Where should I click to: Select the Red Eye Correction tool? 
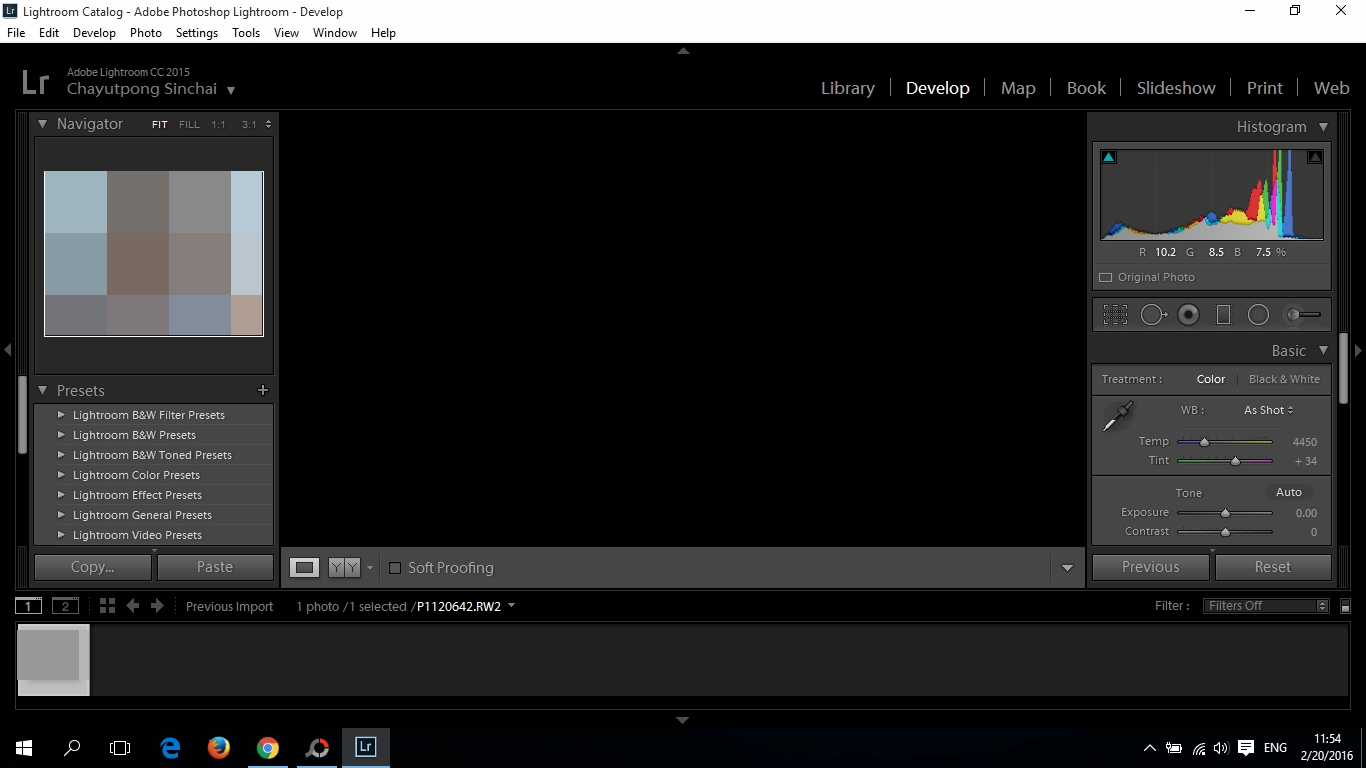(x=1188, y=315)
